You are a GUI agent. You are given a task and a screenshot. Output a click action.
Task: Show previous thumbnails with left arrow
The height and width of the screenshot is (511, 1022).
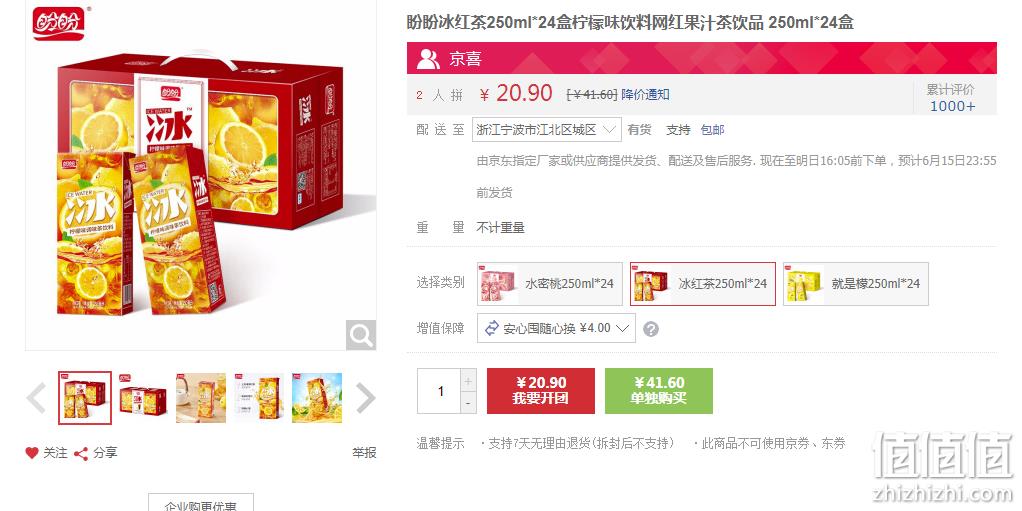coord(36,398)
